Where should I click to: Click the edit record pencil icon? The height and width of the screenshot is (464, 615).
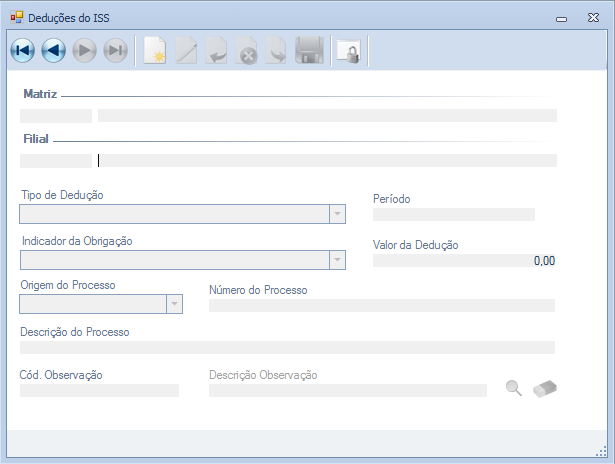(186, 51)
